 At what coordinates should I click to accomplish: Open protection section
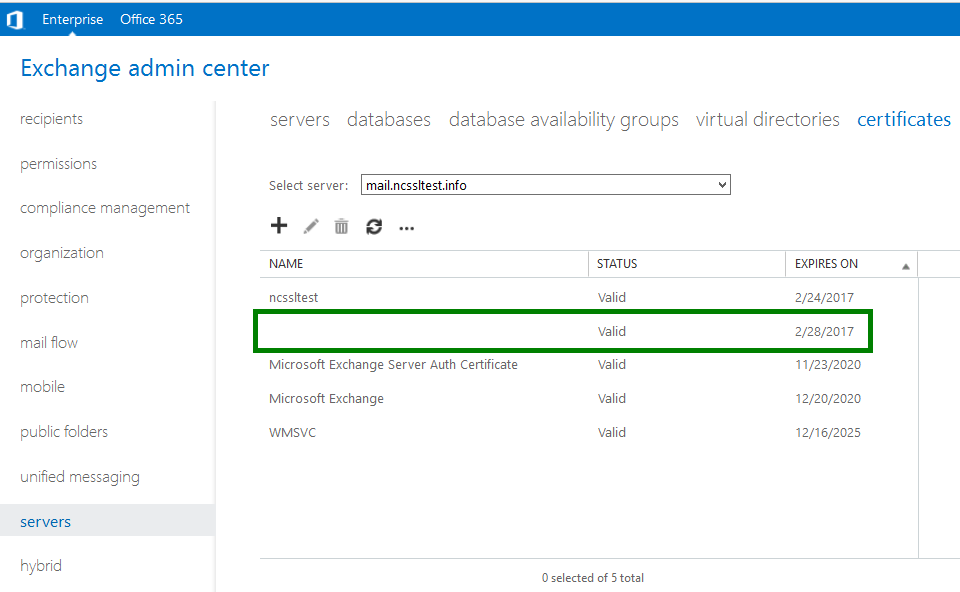pos(54,298)
